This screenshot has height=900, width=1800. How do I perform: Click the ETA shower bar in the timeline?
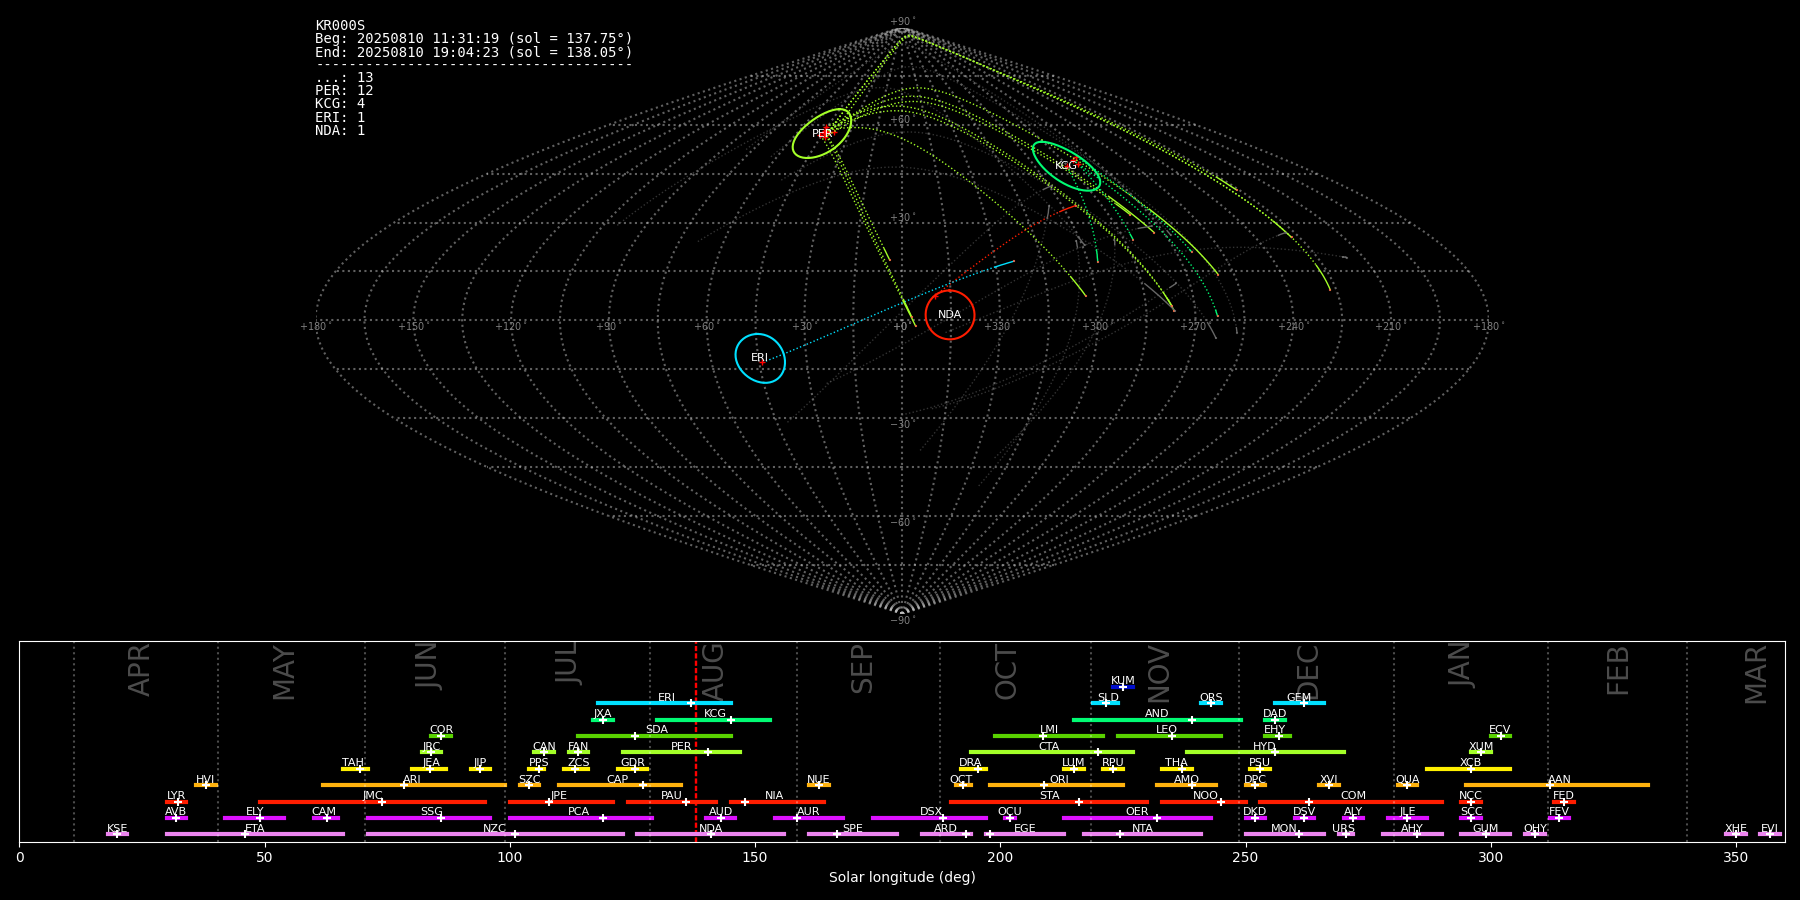(x=255, y=834)
